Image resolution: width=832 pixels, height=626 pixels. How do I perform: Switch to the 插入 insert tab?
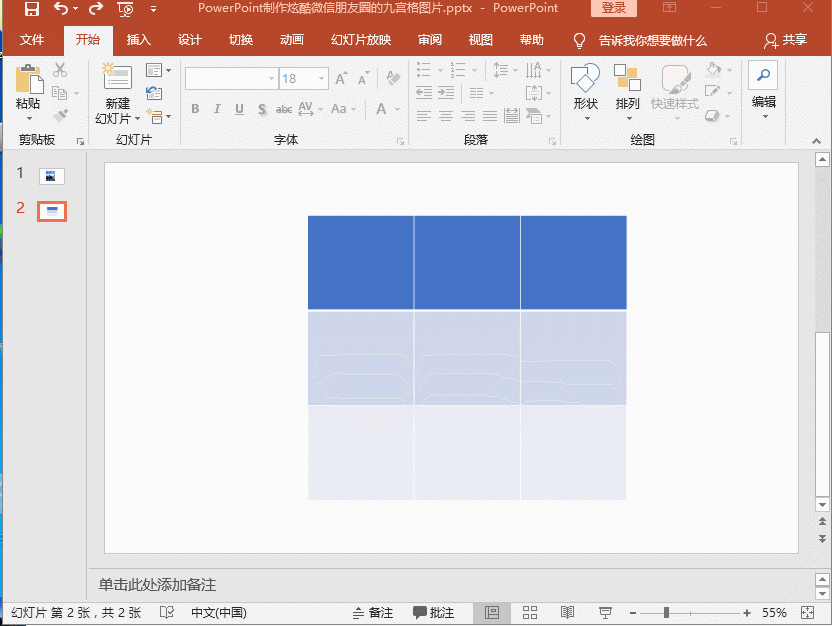[x=138, y=40]
